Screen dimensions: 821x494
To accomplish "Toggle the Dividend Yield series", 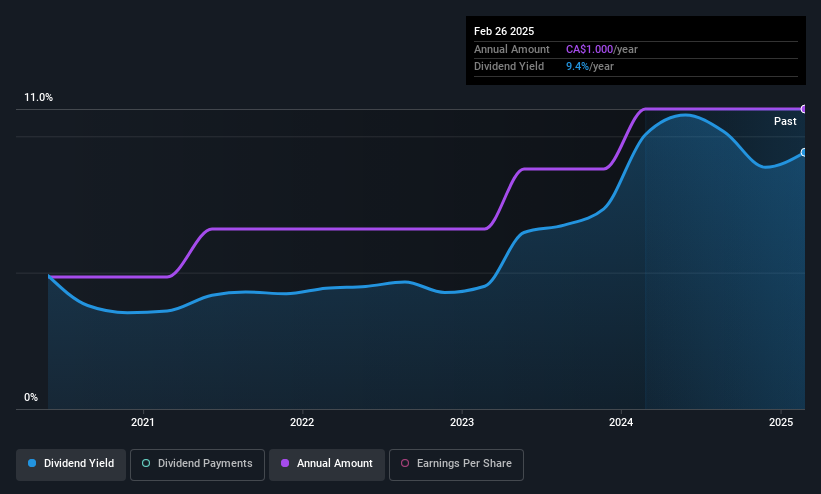I will 71,464.
